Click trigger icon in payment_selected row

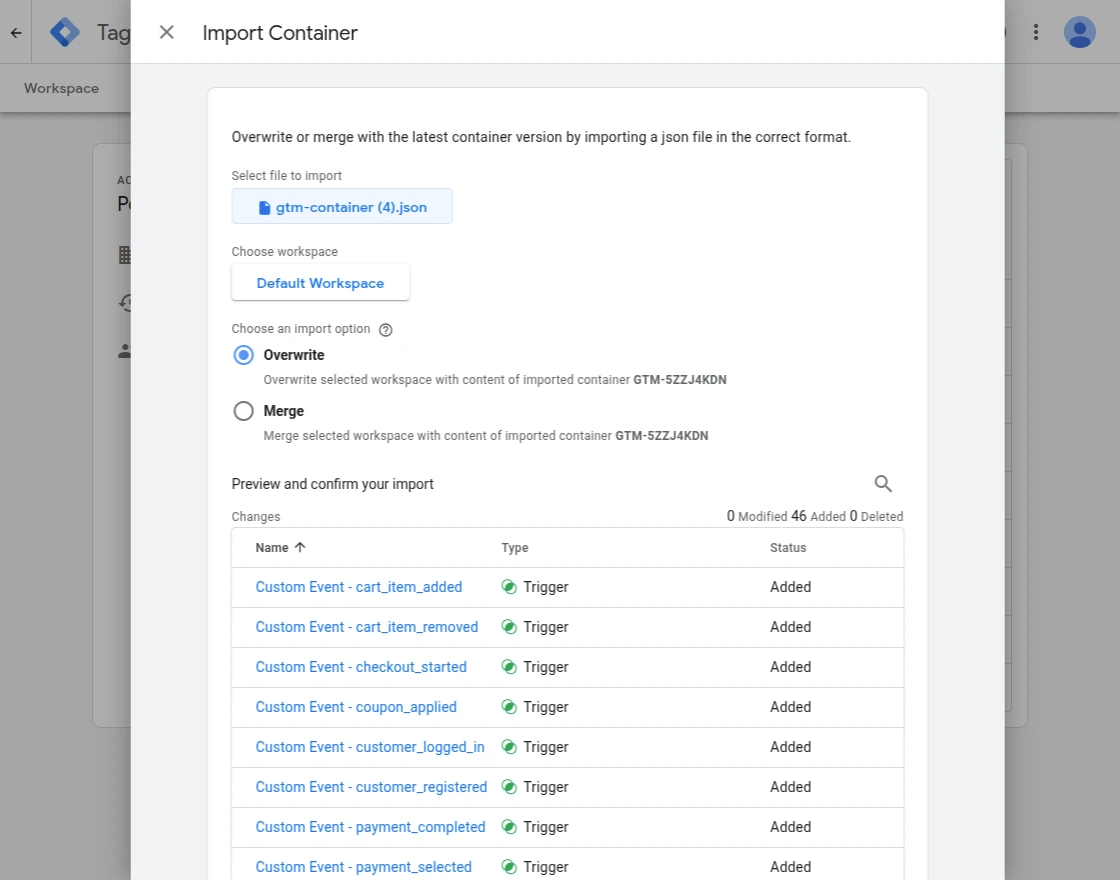tap(509, 867)
